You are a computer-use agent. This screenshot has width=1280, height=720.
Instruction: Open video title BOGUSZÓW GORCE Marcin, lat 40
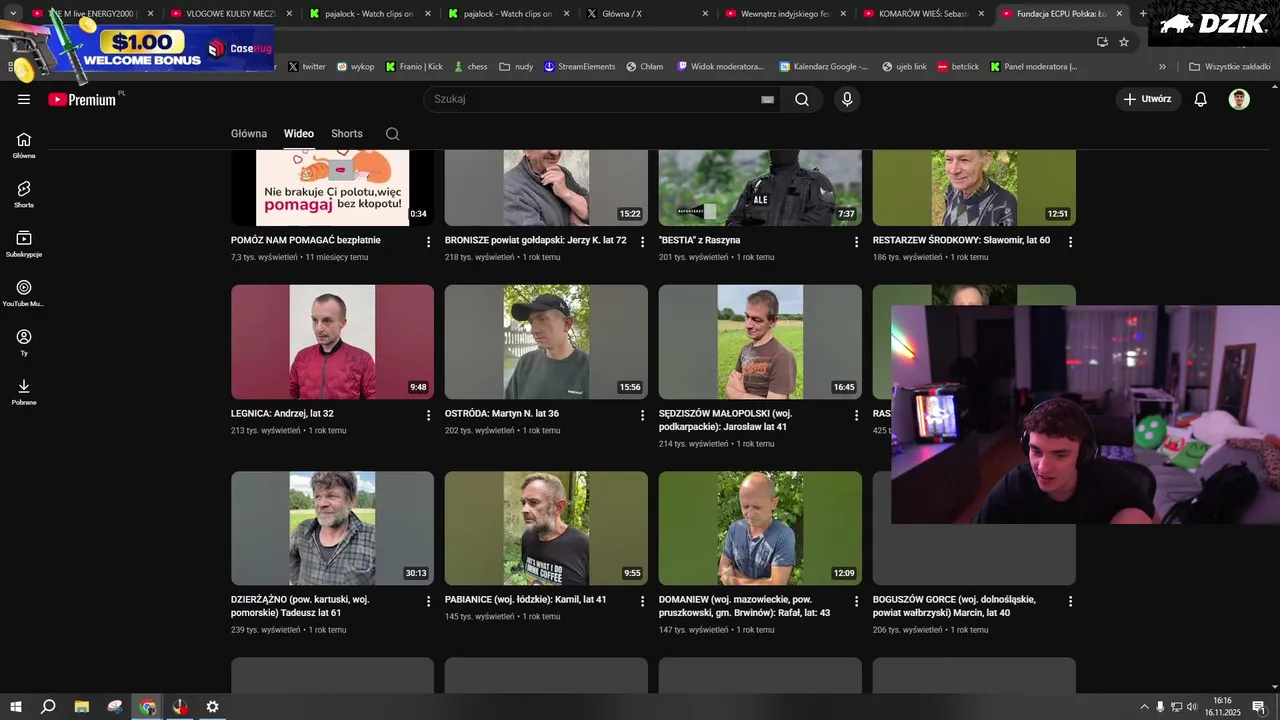pyautogui.click(x=954, y=606)
